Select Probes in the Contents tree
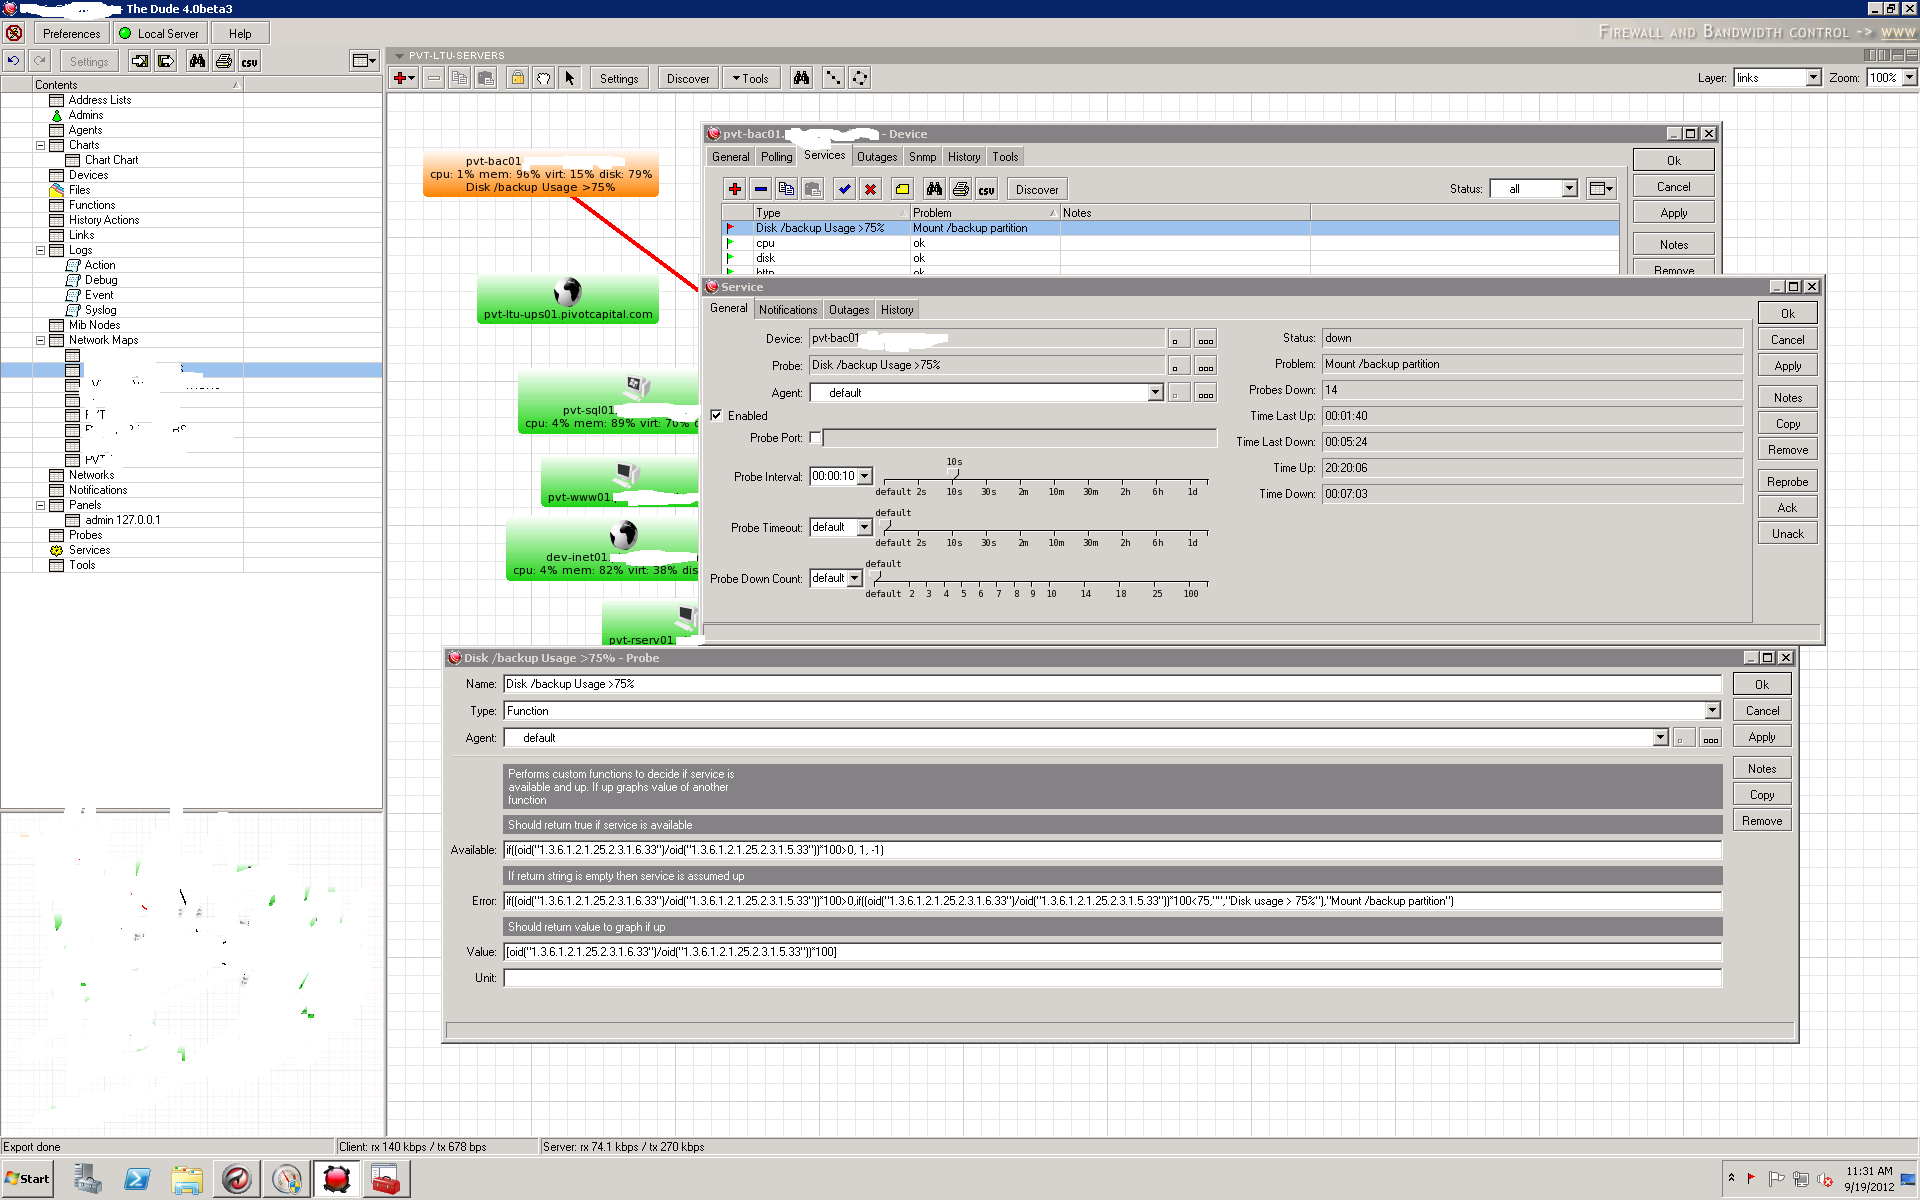This screenshot has width=1920, height=1200. point(86,535)
